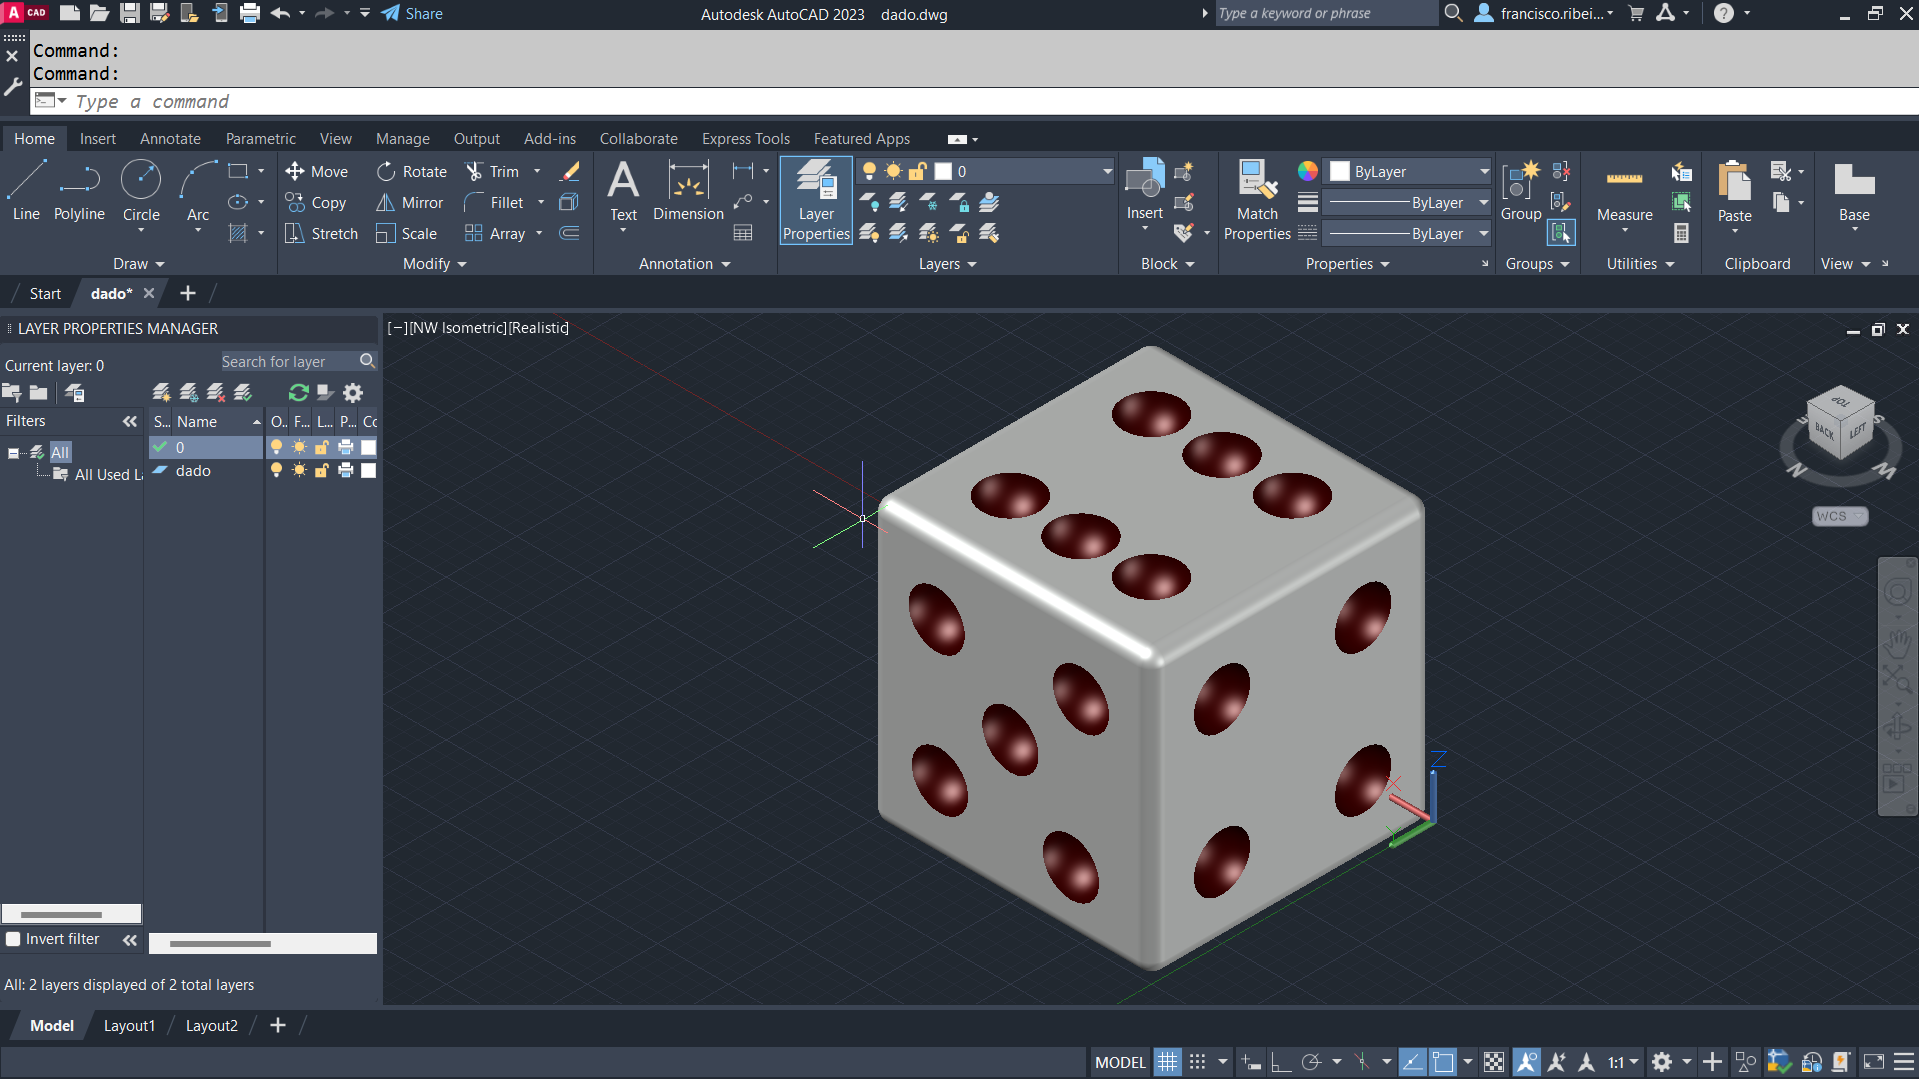The image size is (1919, 1079).
Task: Toggle ortho mode in status bar
Action: 1281,1062
